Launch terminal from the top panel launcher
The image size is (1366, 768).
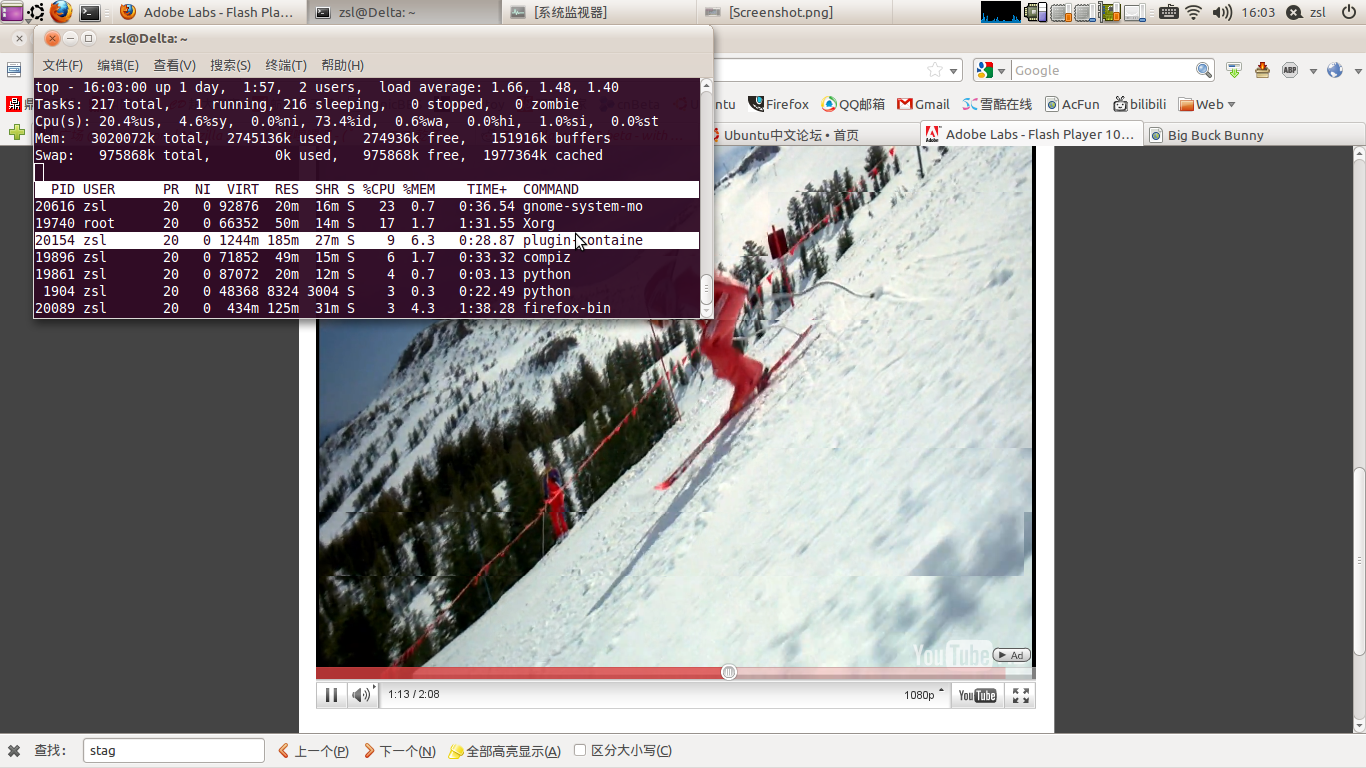pos(90,12)
